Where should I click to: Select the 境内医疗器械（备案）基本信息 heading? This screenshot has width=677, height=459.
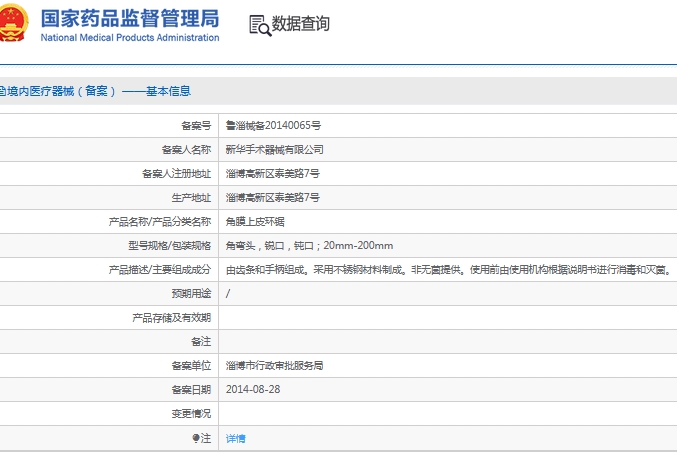94,91
